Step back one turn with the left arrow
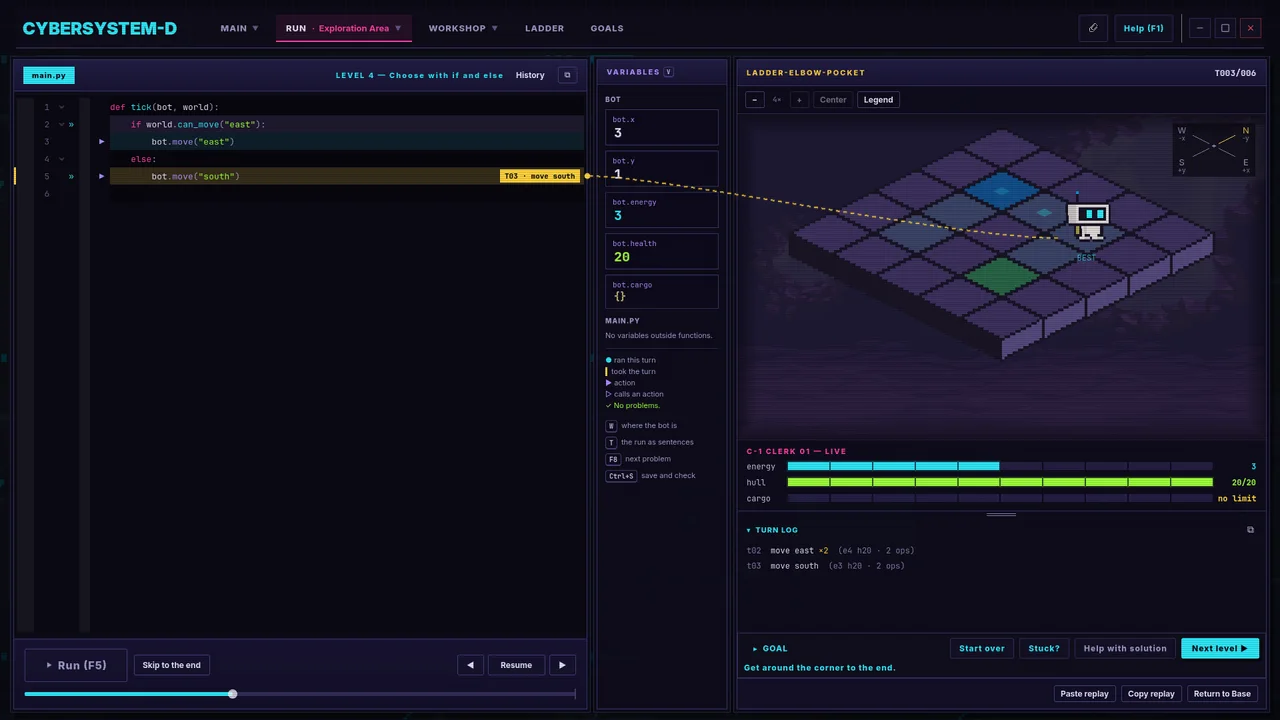The height and width of the screenshot is (720, 1280). pos(470,665)
